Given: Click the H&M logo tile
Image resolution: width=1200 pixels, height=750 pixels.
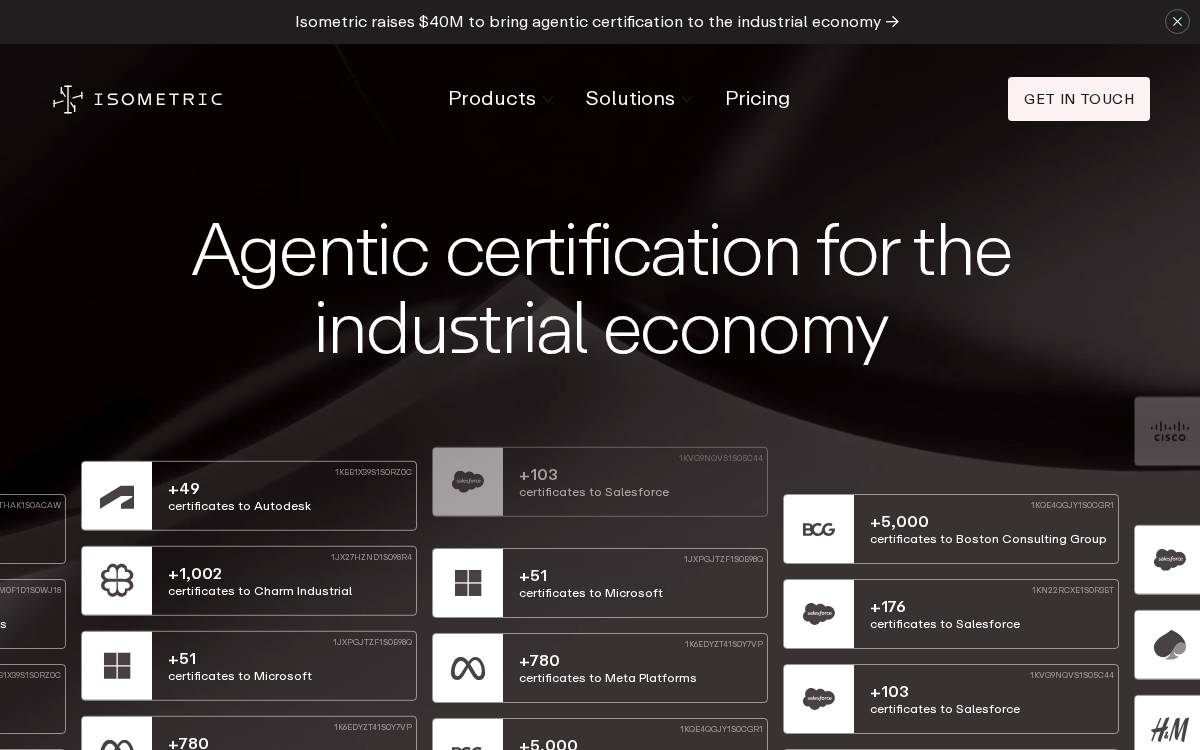Looking at the screenshot, I should coord(1168,728).
